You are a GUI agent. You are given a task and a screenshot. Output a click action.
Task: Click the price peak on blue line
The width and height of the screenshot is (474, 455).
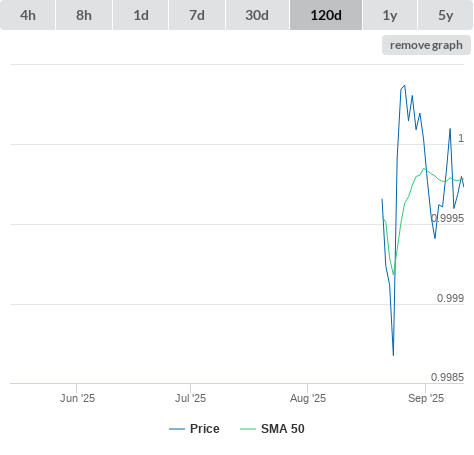pos(405,86)
